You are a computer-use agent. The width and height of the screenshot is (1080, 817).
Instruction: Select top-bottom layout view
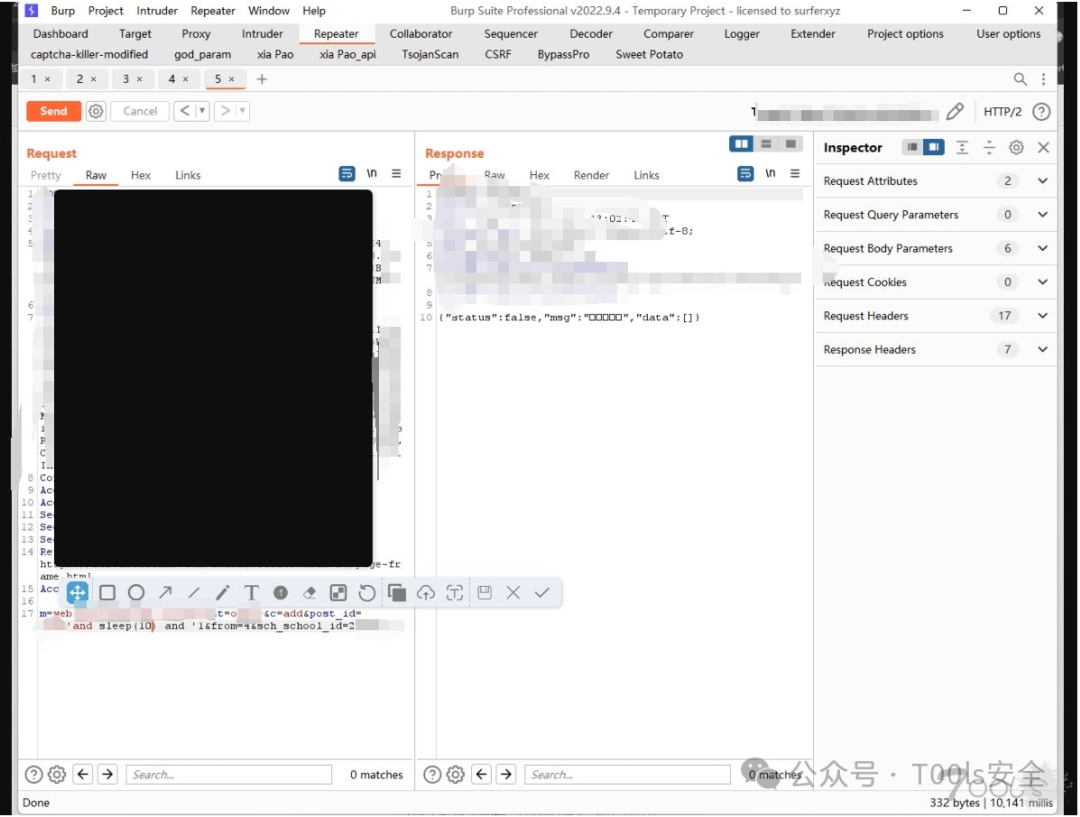pyautogui.click(x=766, y=144)
